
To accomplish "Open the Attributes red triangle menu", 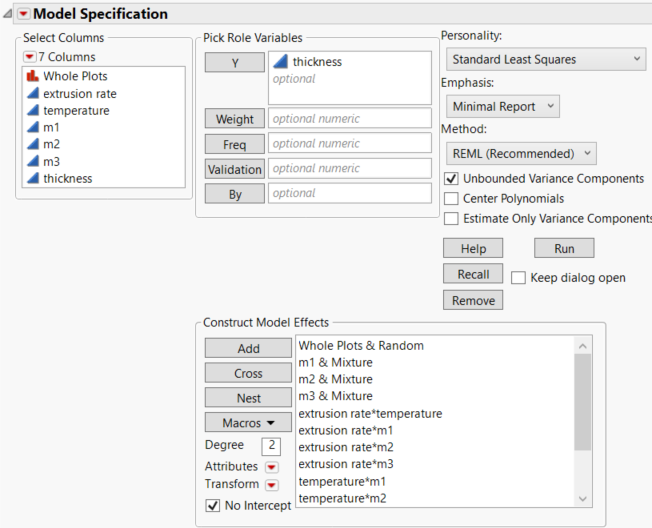I will (271, 467).
